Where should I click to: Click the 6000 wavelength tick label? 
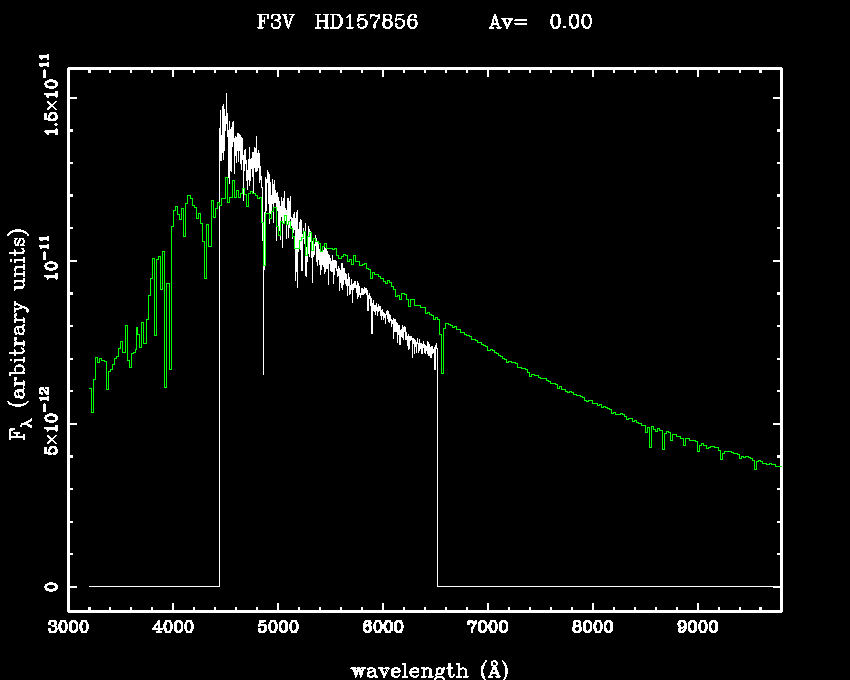tap(383, 629)
